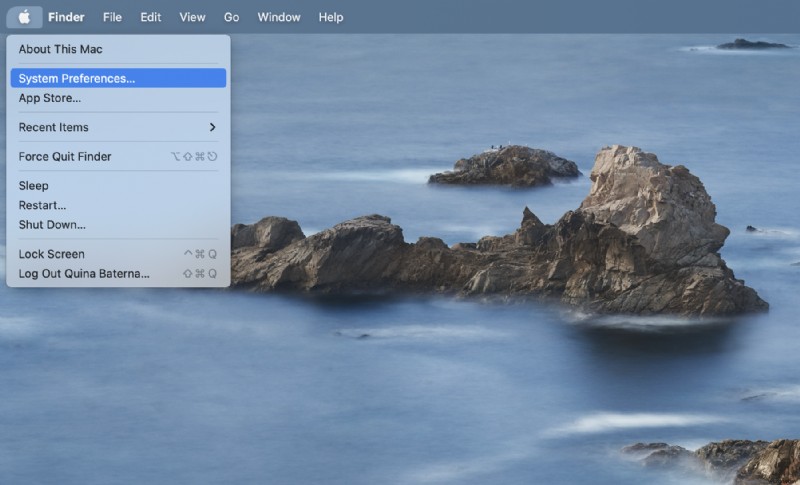
Task: Open the File menu
Action: [x=112, y=17]
